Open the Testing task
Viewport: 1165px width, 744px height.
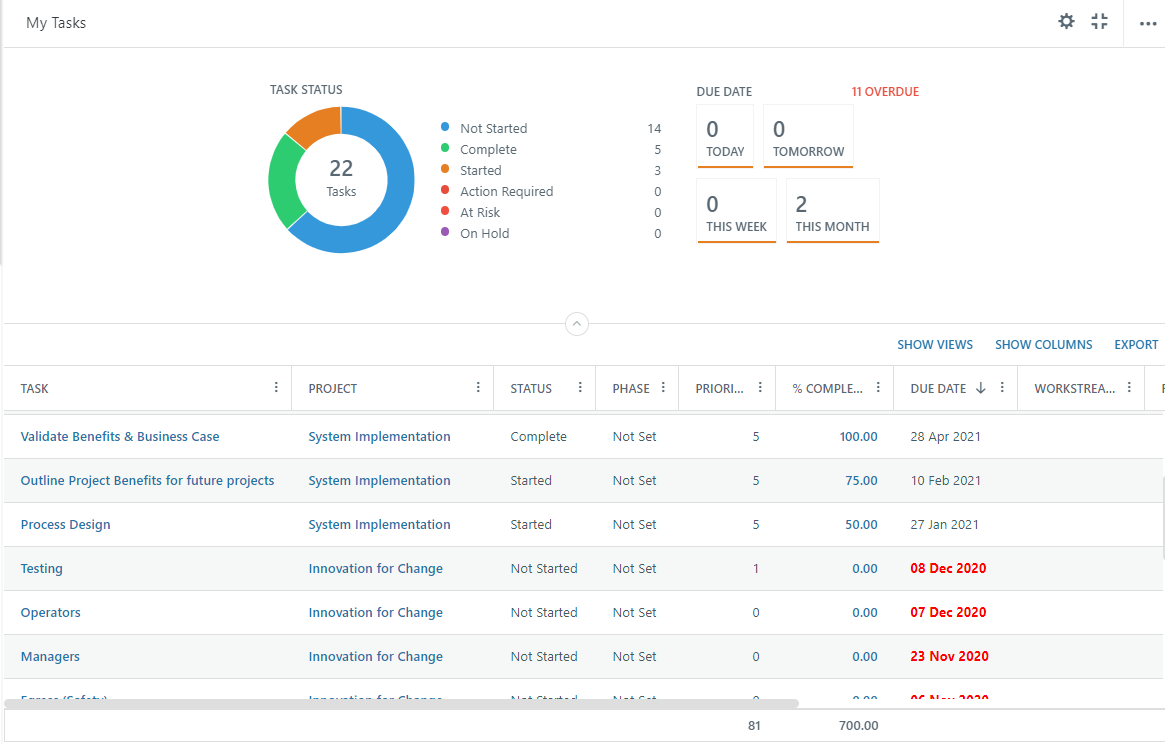(x=42, y=569)
